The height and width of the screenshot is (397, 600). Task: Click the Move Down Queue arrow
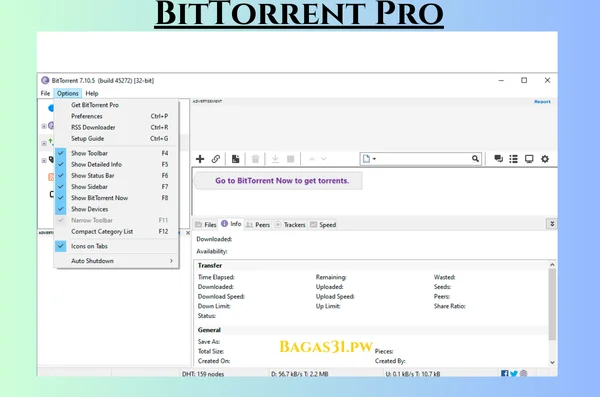pos(324,159)
